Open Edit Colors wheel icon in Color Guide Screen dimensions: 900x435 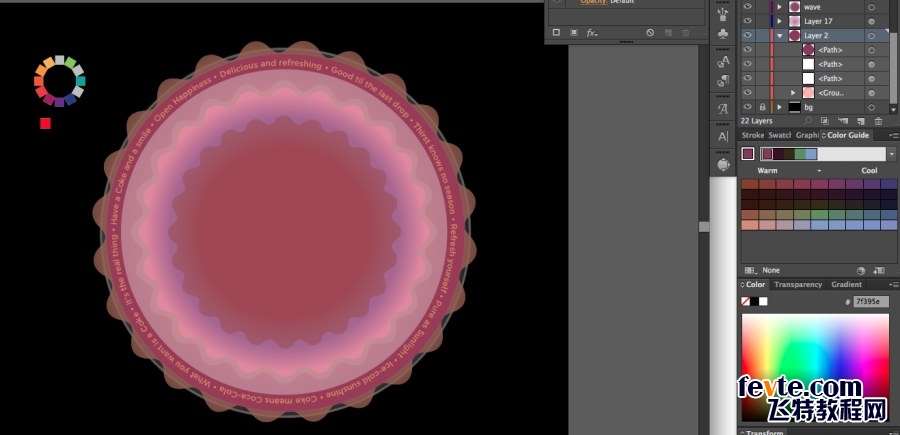click(861, 270)
